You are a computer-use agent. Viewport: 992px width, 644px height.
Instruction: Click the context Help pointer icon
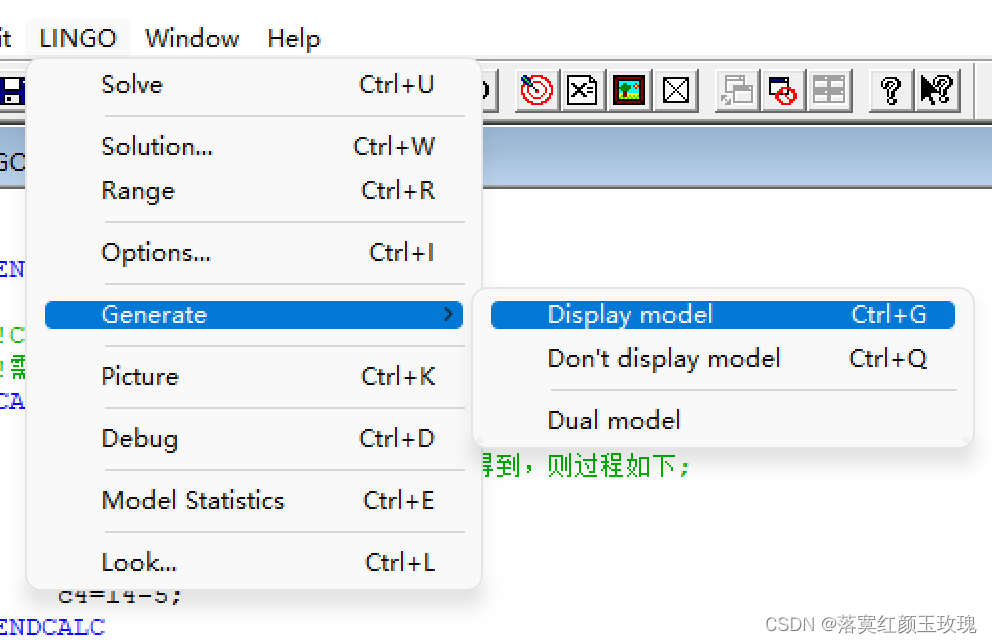pyautogui.click(x=937, y=90)
